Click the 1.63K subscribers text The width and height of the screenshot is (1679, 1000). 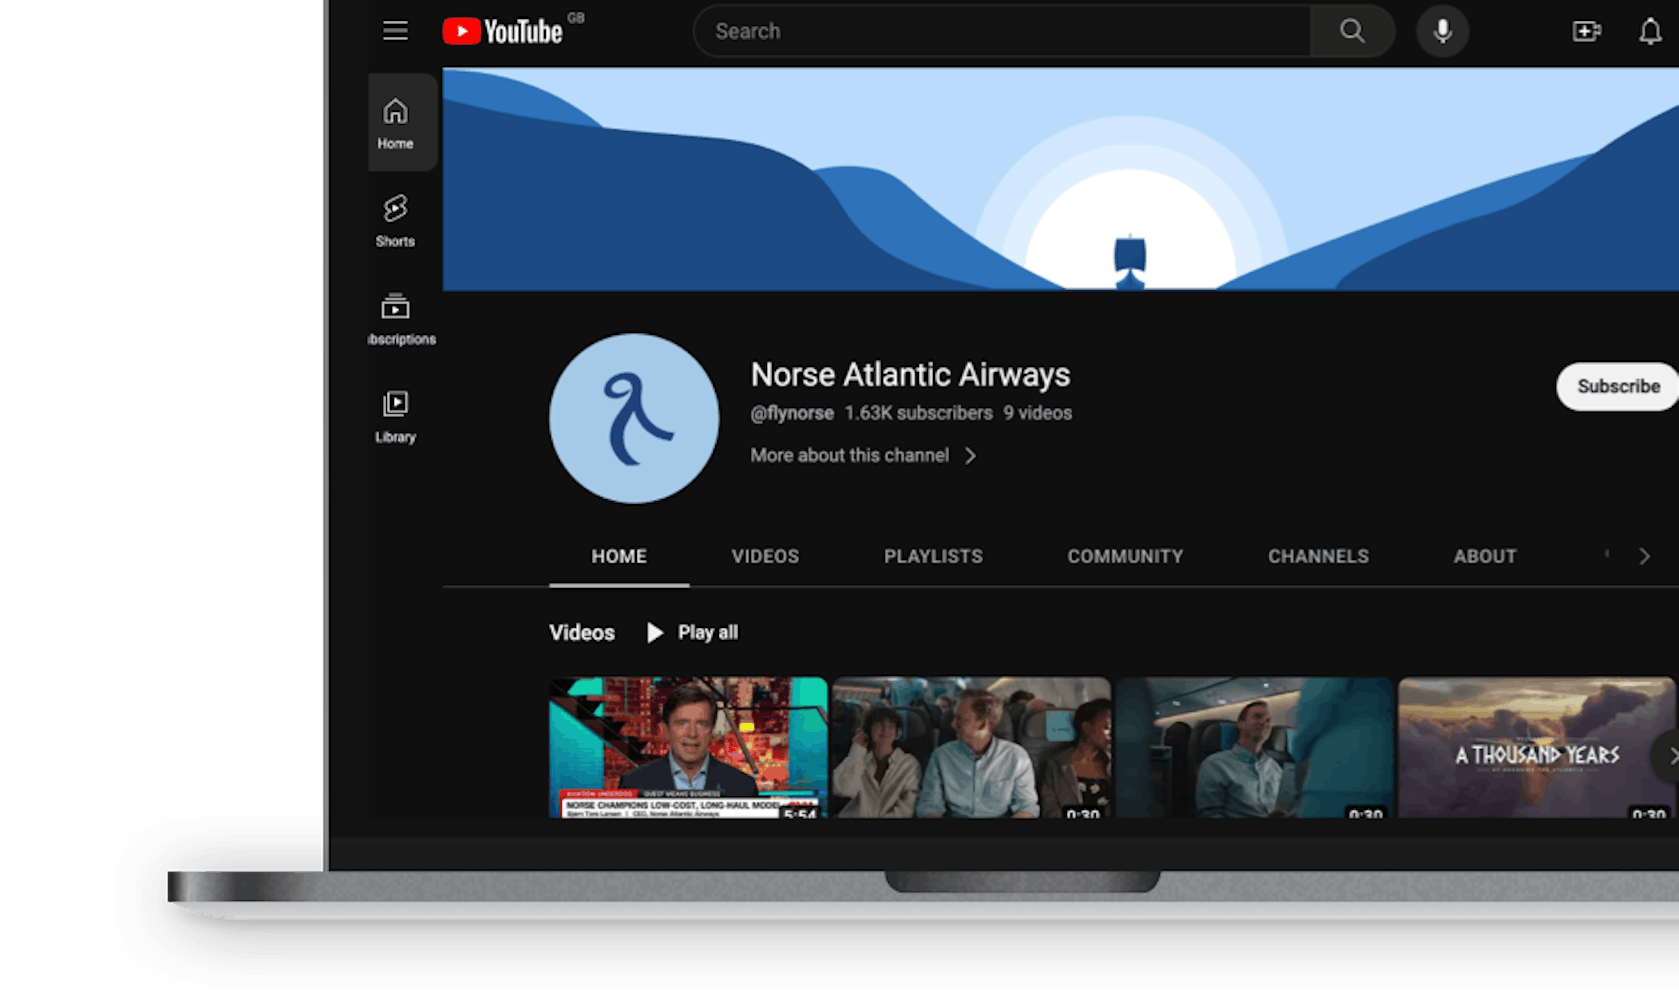pyautogui.click(x=918, y=413)
